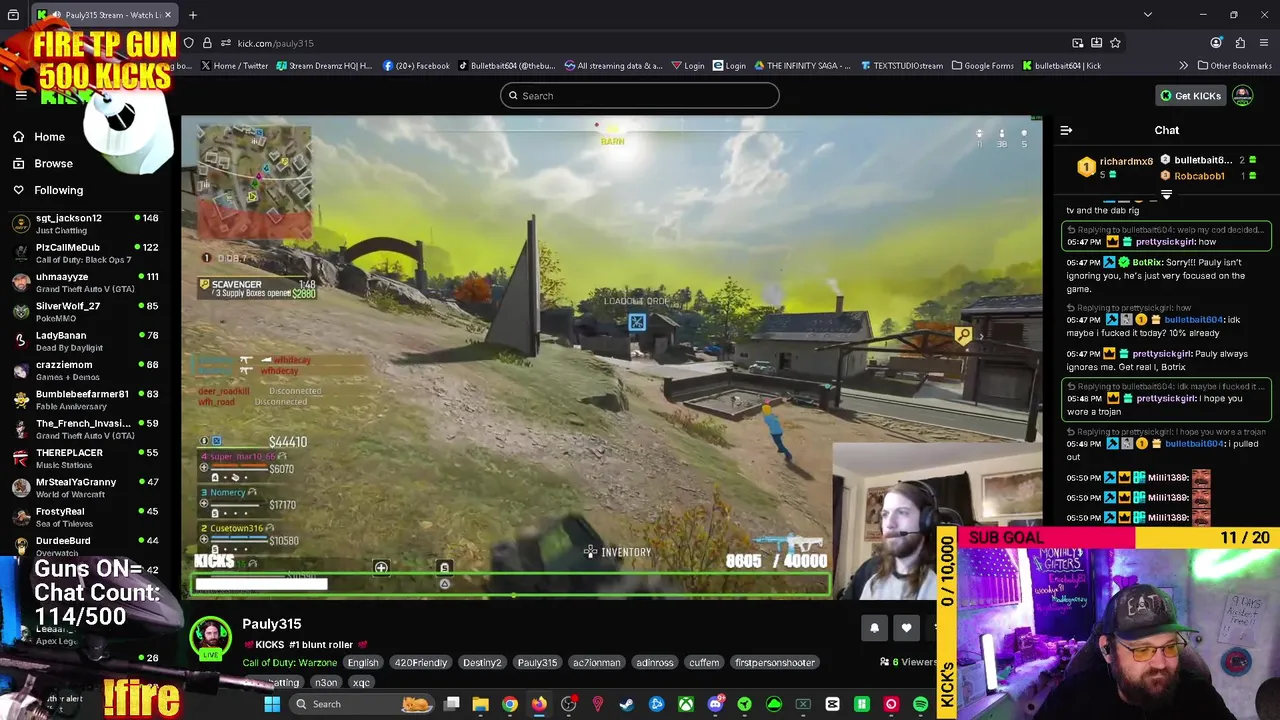Screen dimensions: 1280x720
Task: Open the Firefox account icon
Action: pos(1216,43)
